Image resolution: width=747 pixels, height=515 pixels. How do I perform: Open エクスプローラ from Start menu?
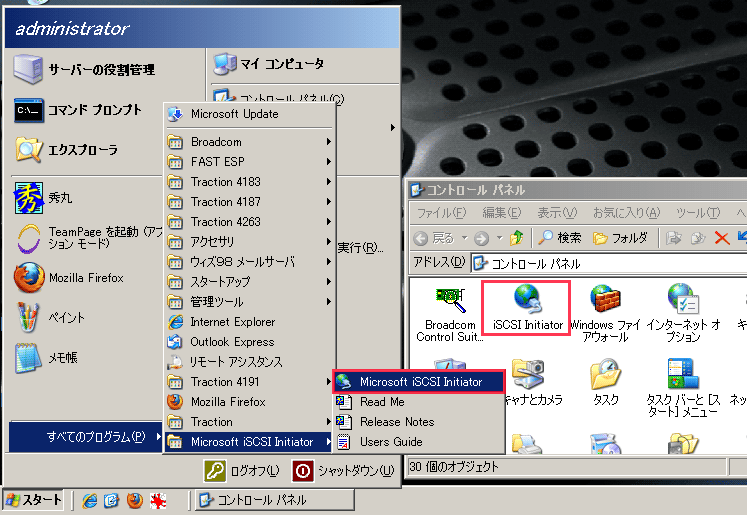(67, 150)
